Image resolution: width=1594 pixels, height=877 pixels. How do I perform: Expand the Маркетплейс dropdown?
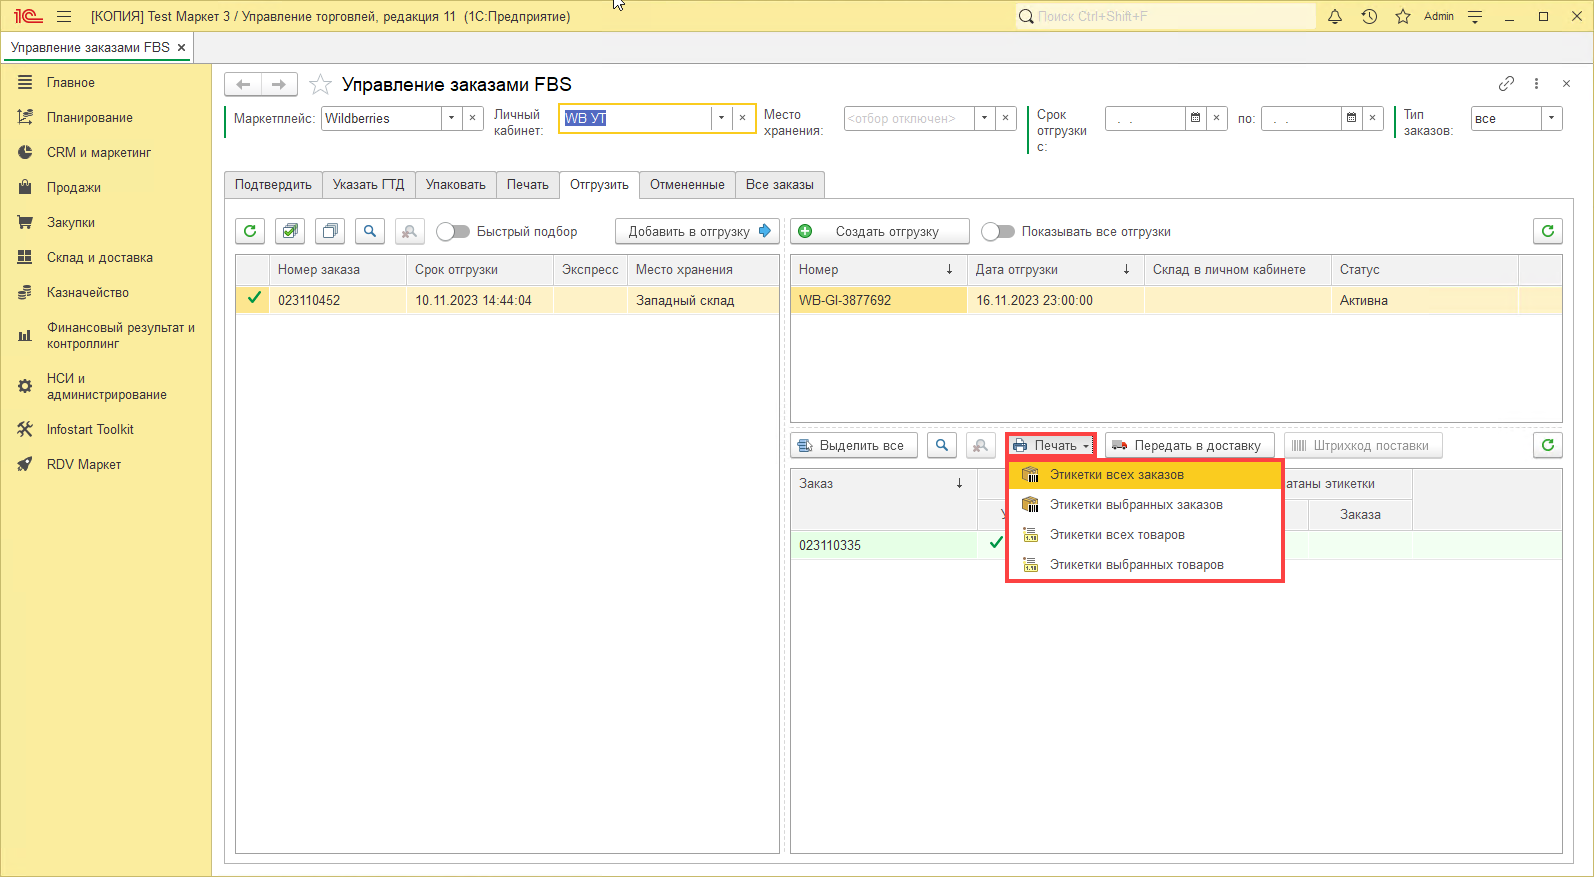click(x=451, y=118)
